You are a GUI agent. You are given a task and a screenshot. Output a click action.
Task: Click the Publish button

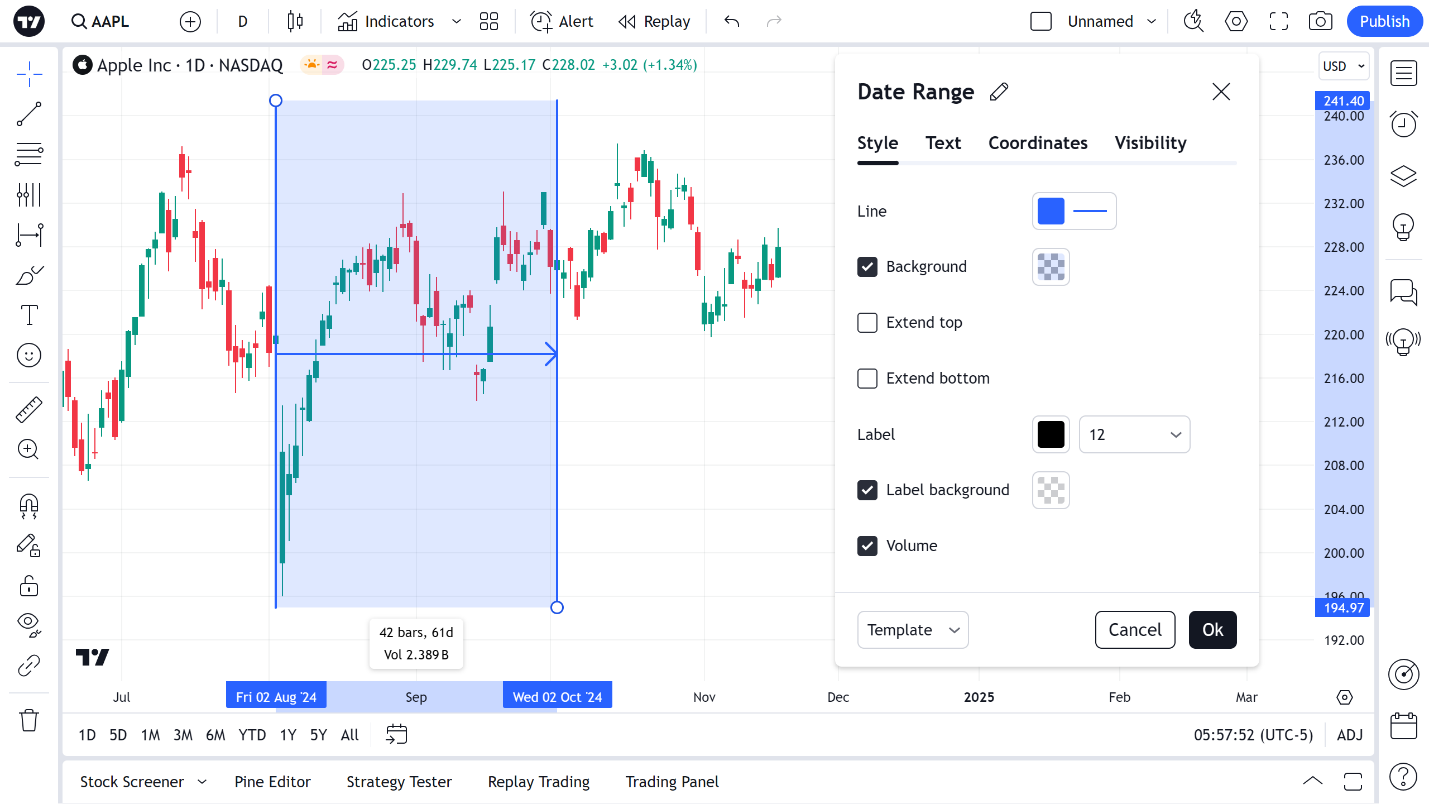pyautogui.click(x=1384, y=21)
